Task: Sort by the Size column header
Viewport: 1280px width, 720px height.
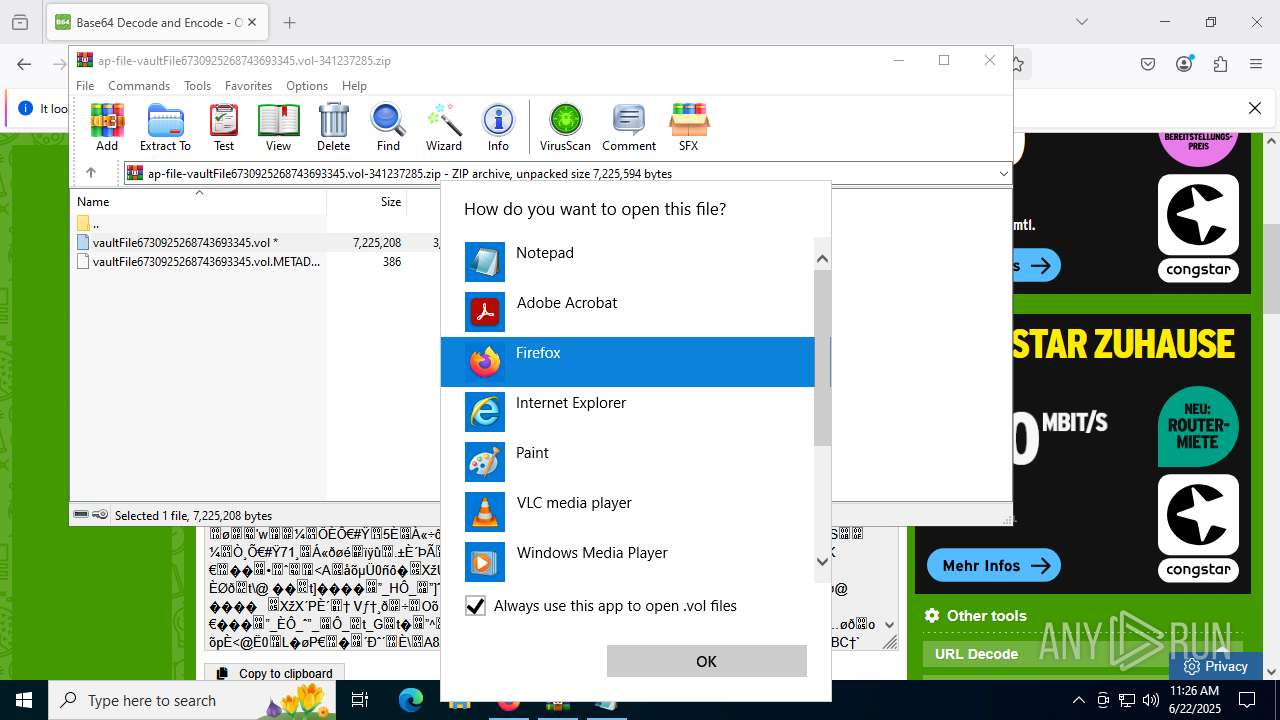Action: (x=367, y=201)
